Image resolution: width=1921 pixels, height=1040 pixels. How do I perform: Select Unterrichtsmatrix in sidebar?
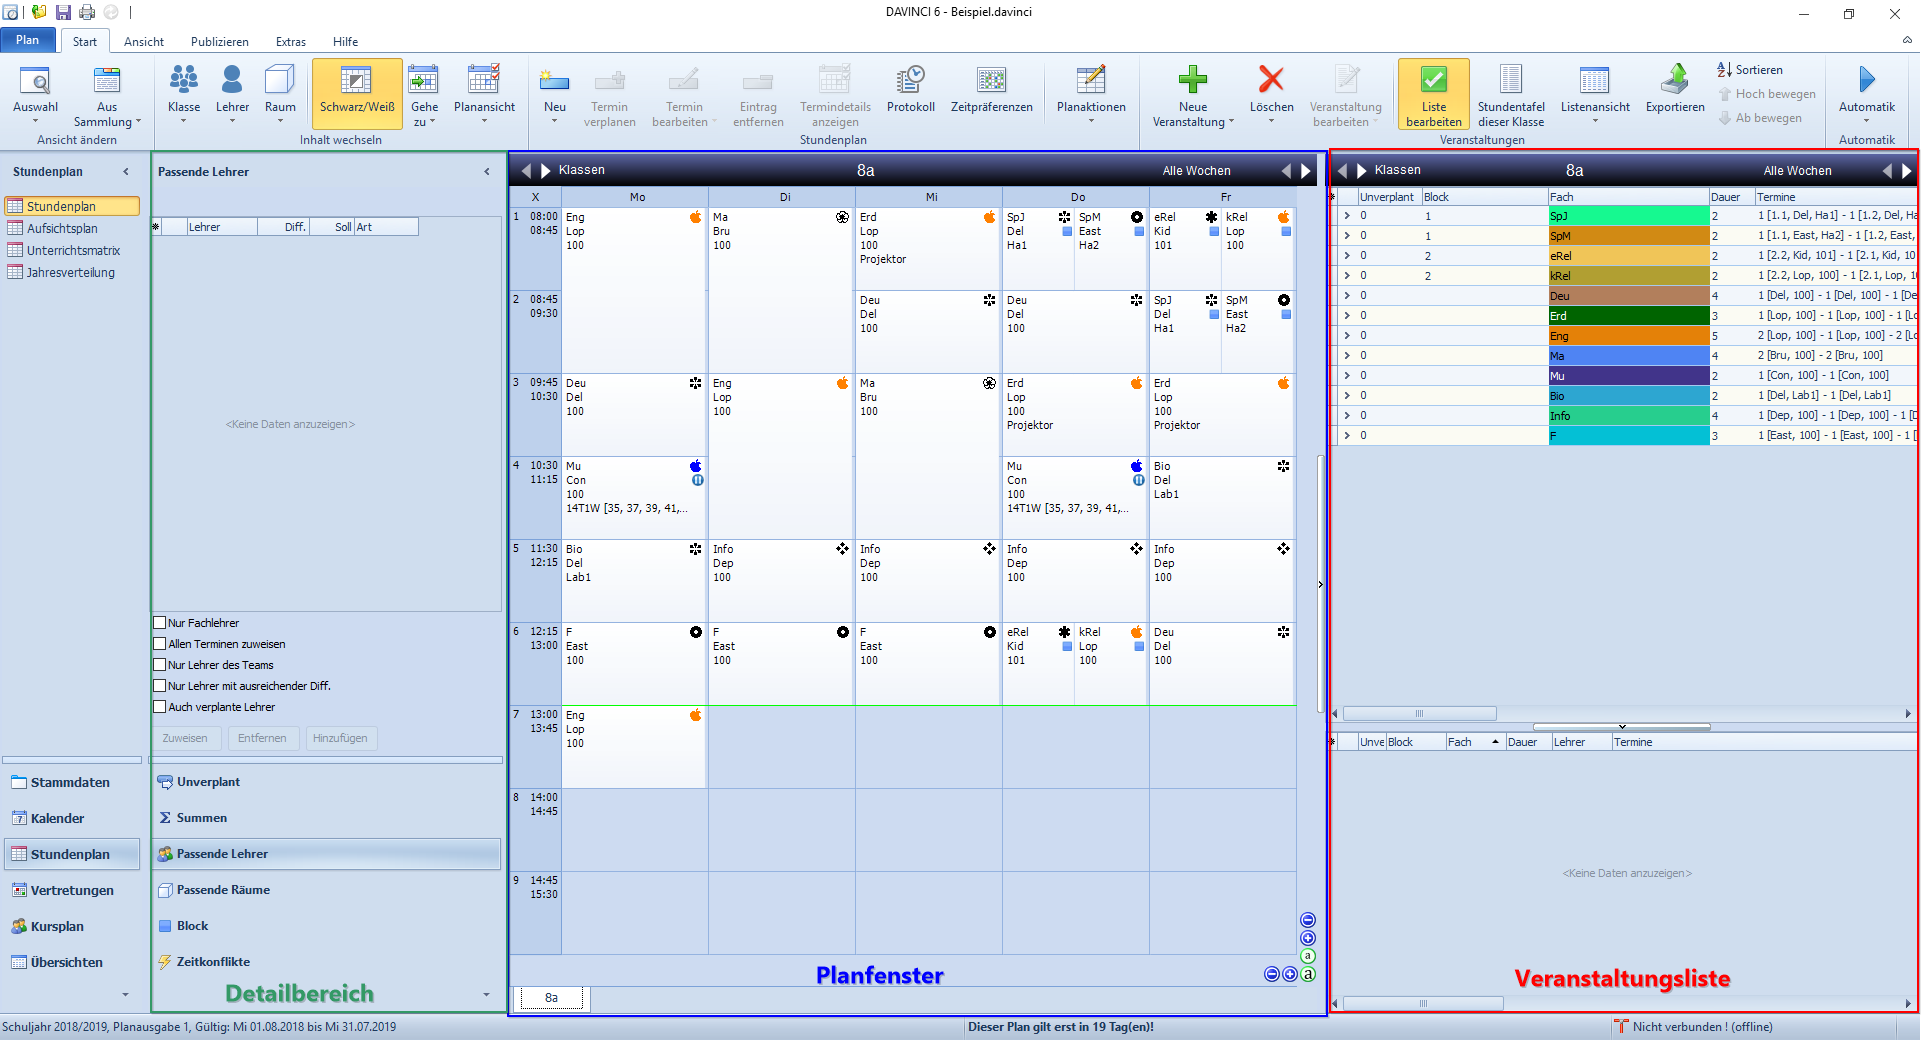click(73, 251)
